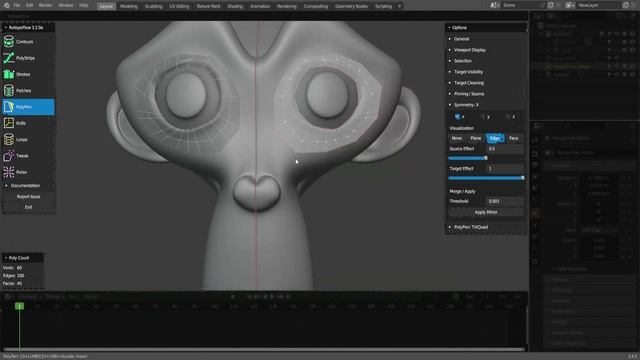Select the Contours tool
This screenshot has width=640, height=360.
(28, 42)
